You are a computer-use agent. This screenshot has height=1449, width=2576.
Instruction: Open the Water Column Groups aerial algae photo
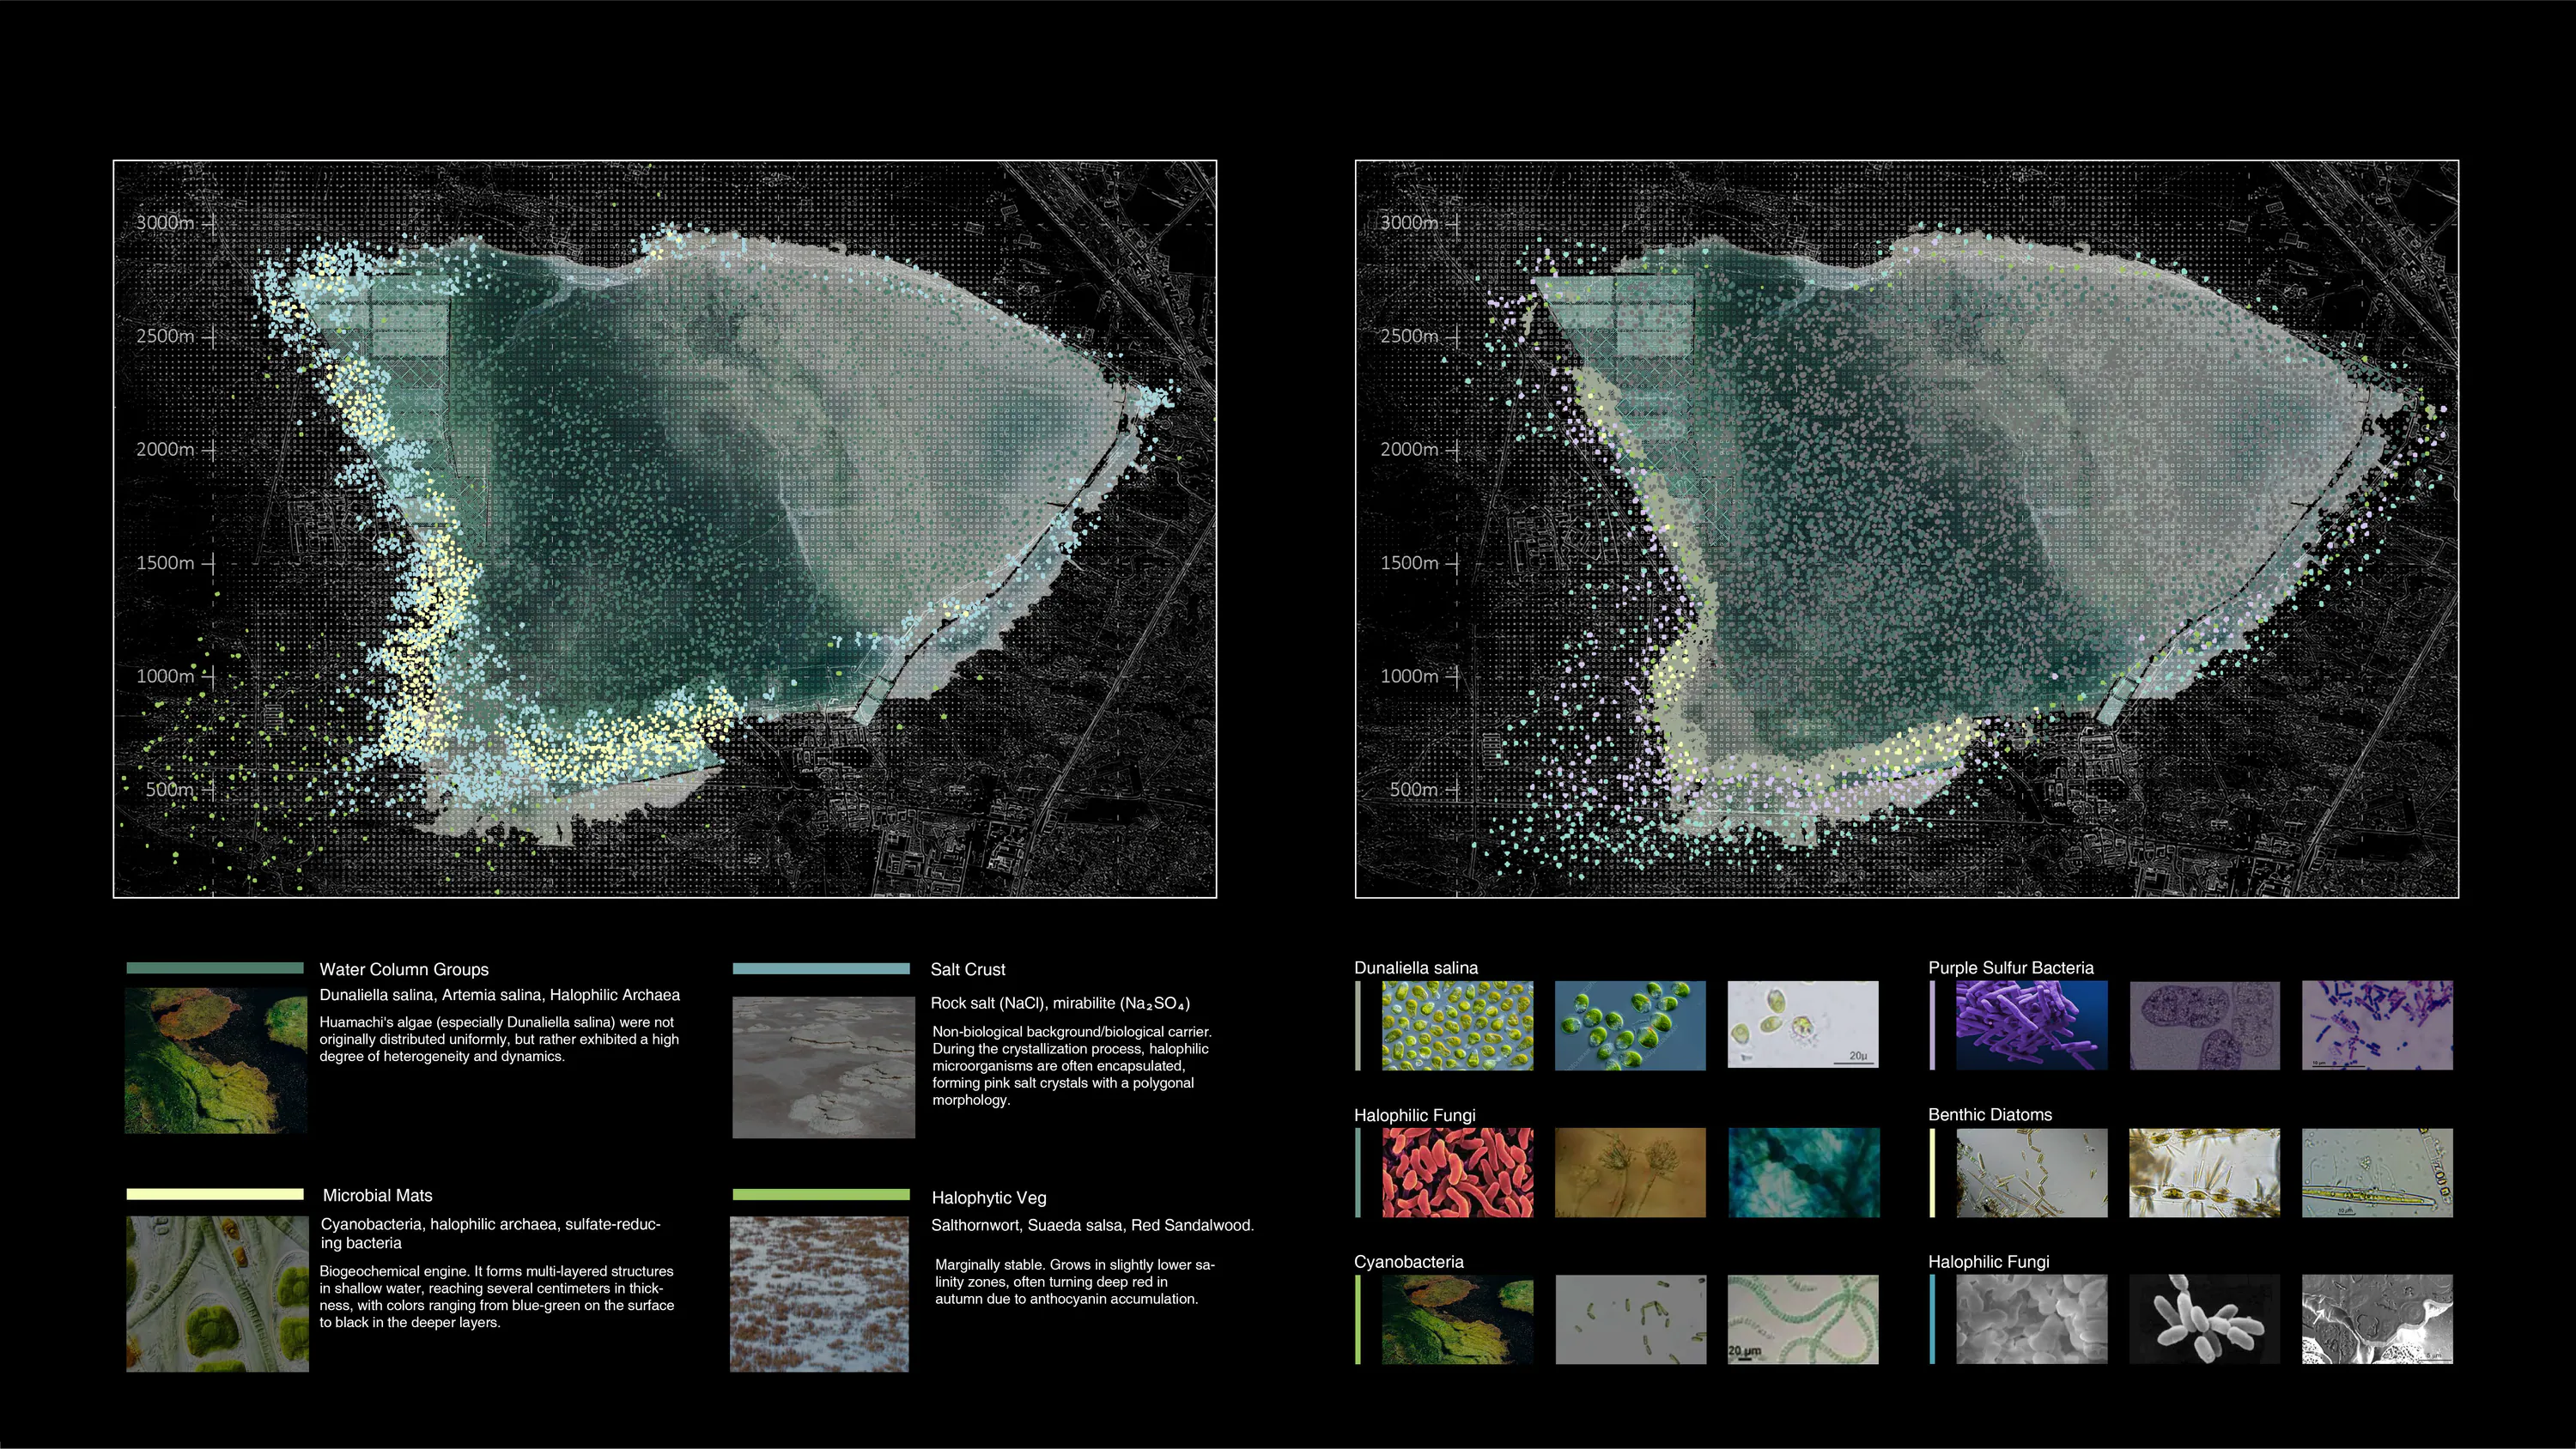(216, 1061)
